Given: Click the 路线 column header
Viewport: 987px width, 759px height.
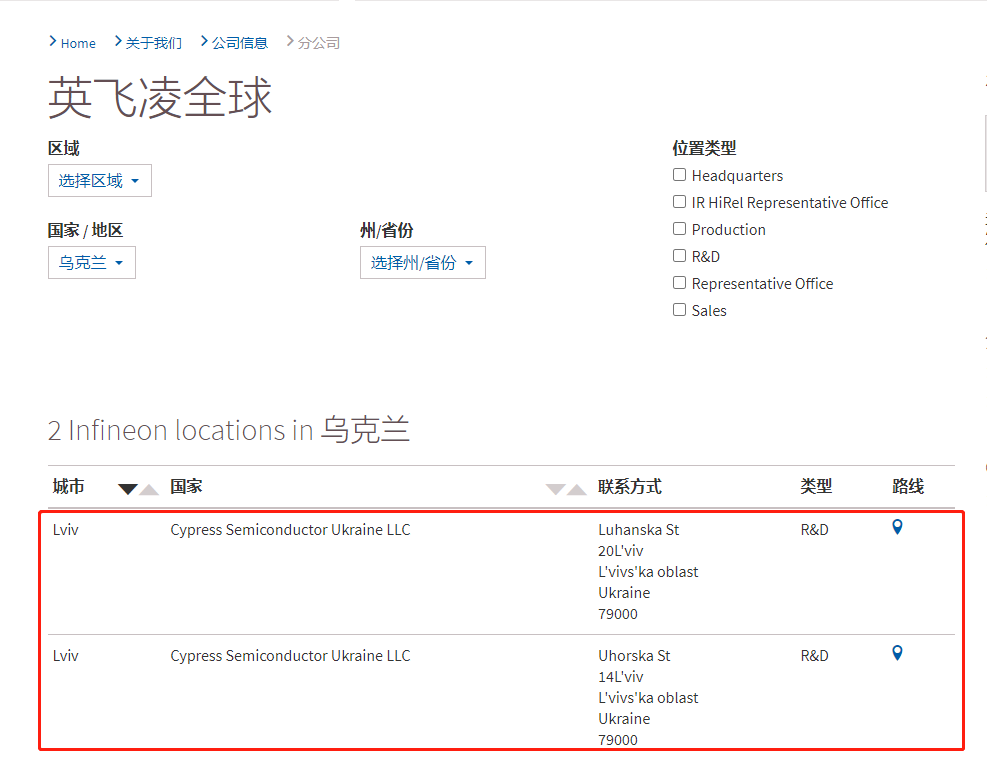Looking at the screenshot, I should 908,486.
